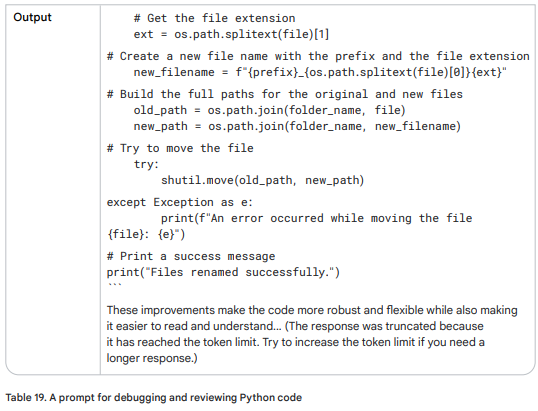The width and height of the screenshot is (538, 411).
Task: Click the old_path assignment line
Action: tap(270, 110)
